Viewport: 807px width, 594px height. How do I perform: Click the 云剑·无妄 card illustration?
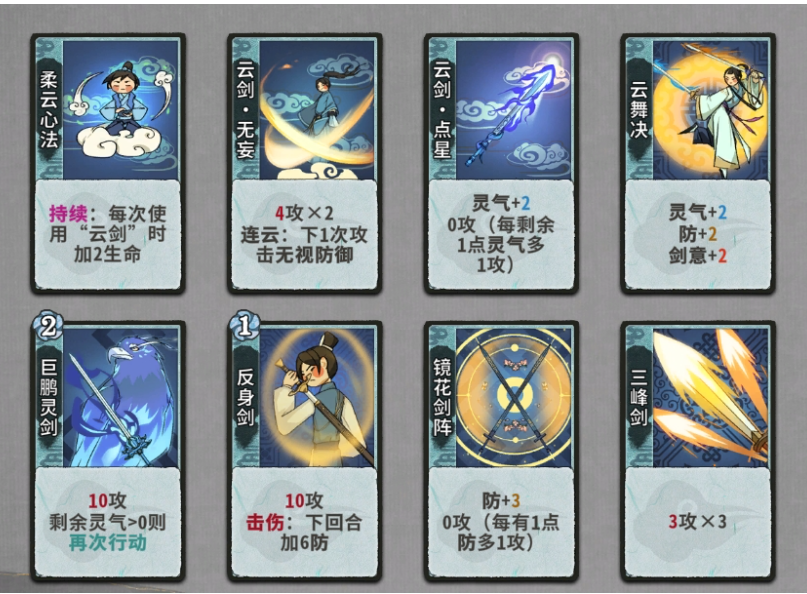click(318, 110)
